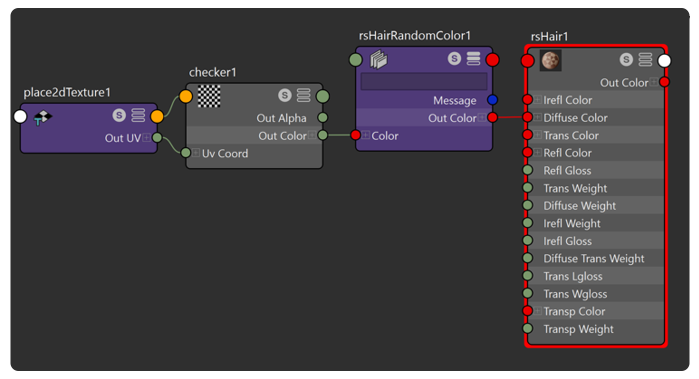This screenshot has height=379, width=699.
Task: Click the place2dTexture1 node type icon
Action: [x=42, y=118]
